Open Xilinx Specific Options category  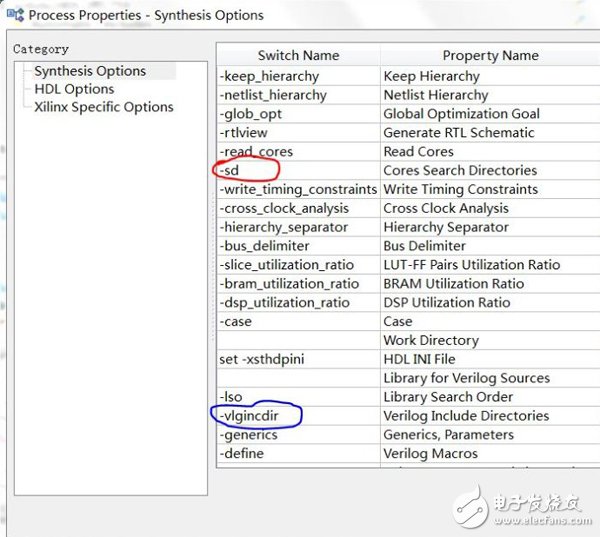tap(103, 107)
